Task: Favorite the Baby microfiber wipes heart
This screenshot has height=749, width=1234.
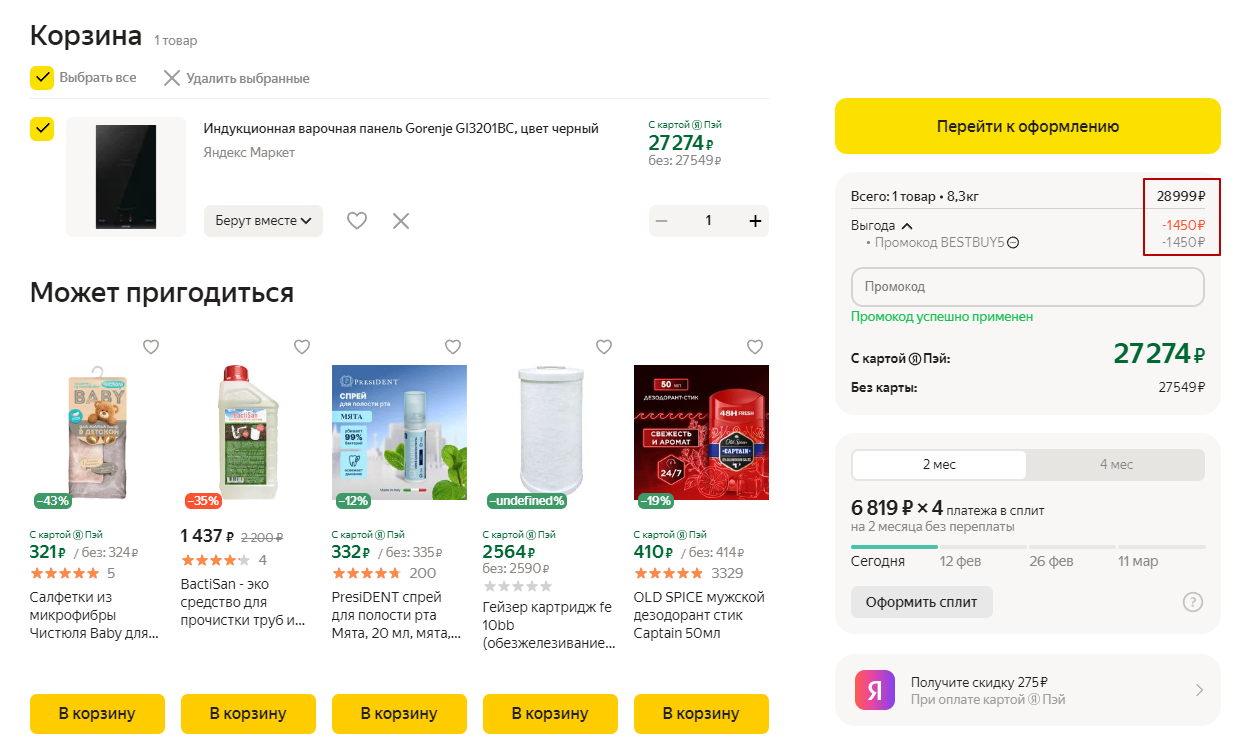Action: click(x=151, y=347)
